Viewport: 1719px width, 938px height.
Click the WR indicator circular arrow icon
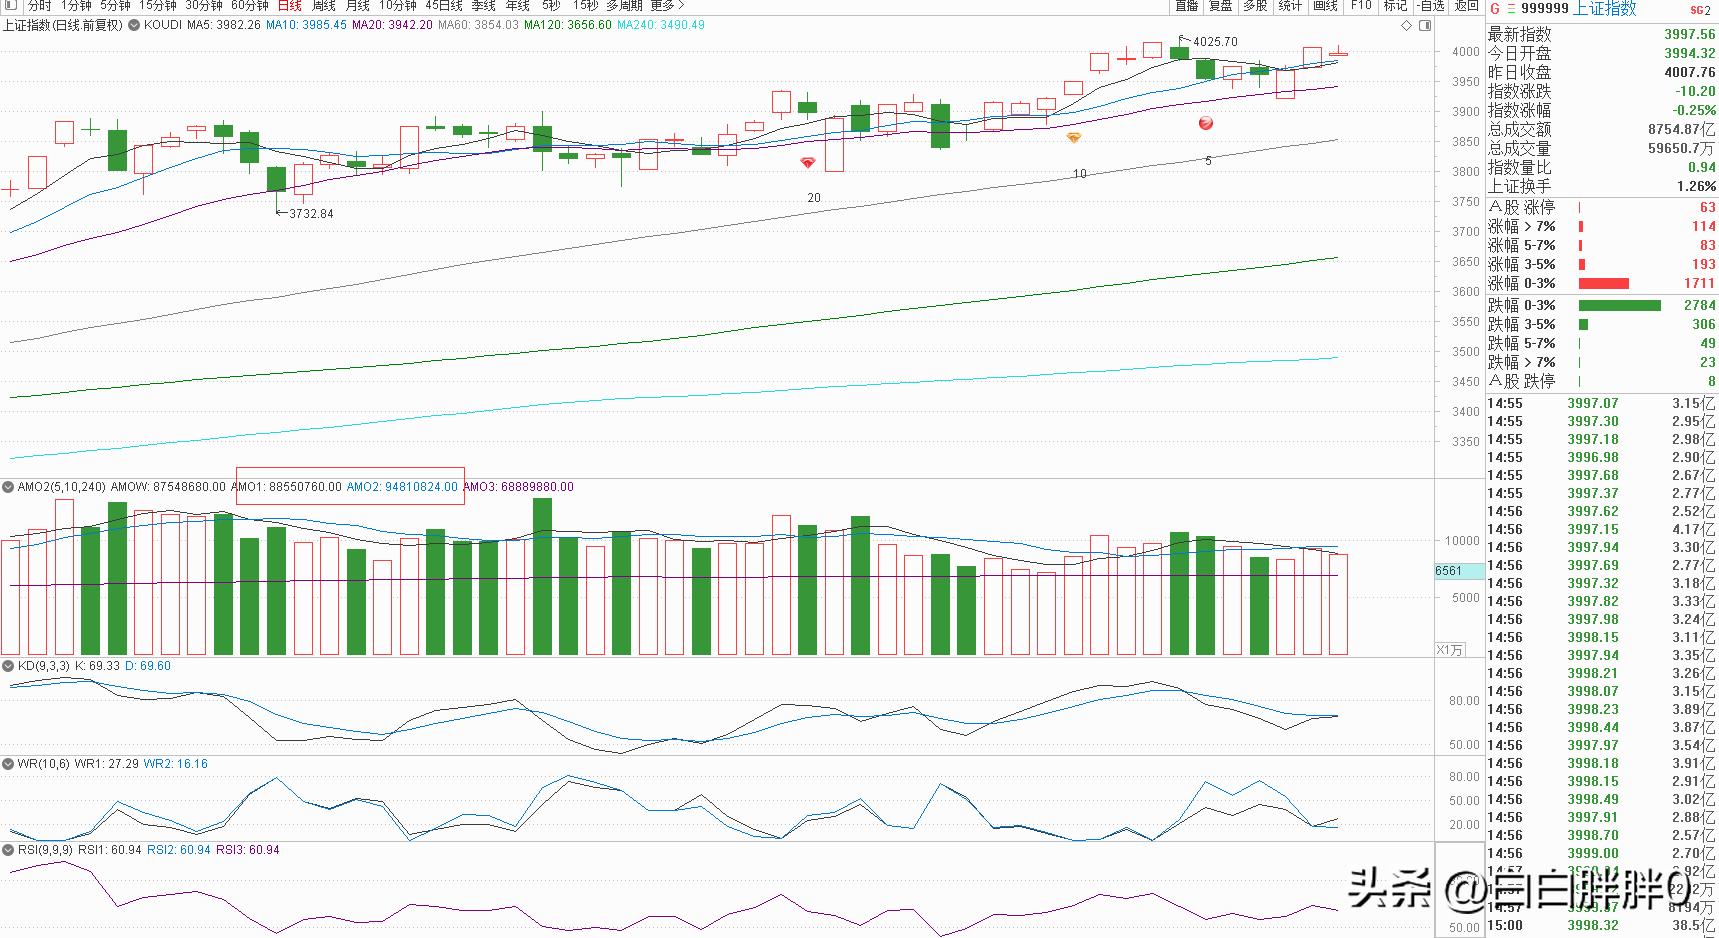8,764
